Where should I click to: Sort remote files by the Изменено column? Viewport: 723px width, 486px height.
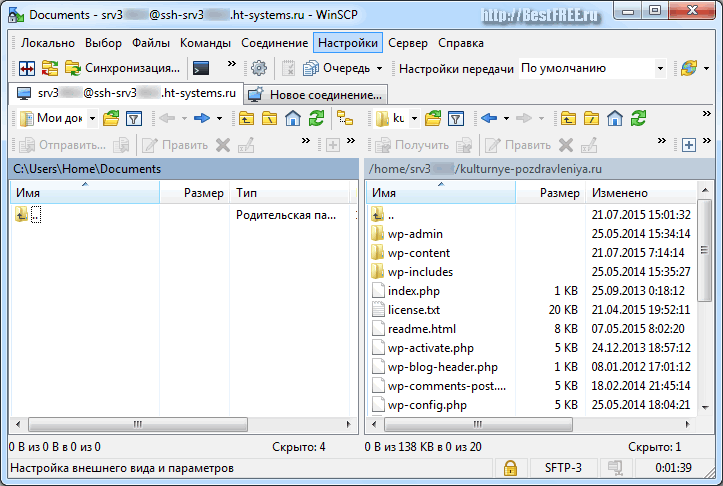[640, 193]
